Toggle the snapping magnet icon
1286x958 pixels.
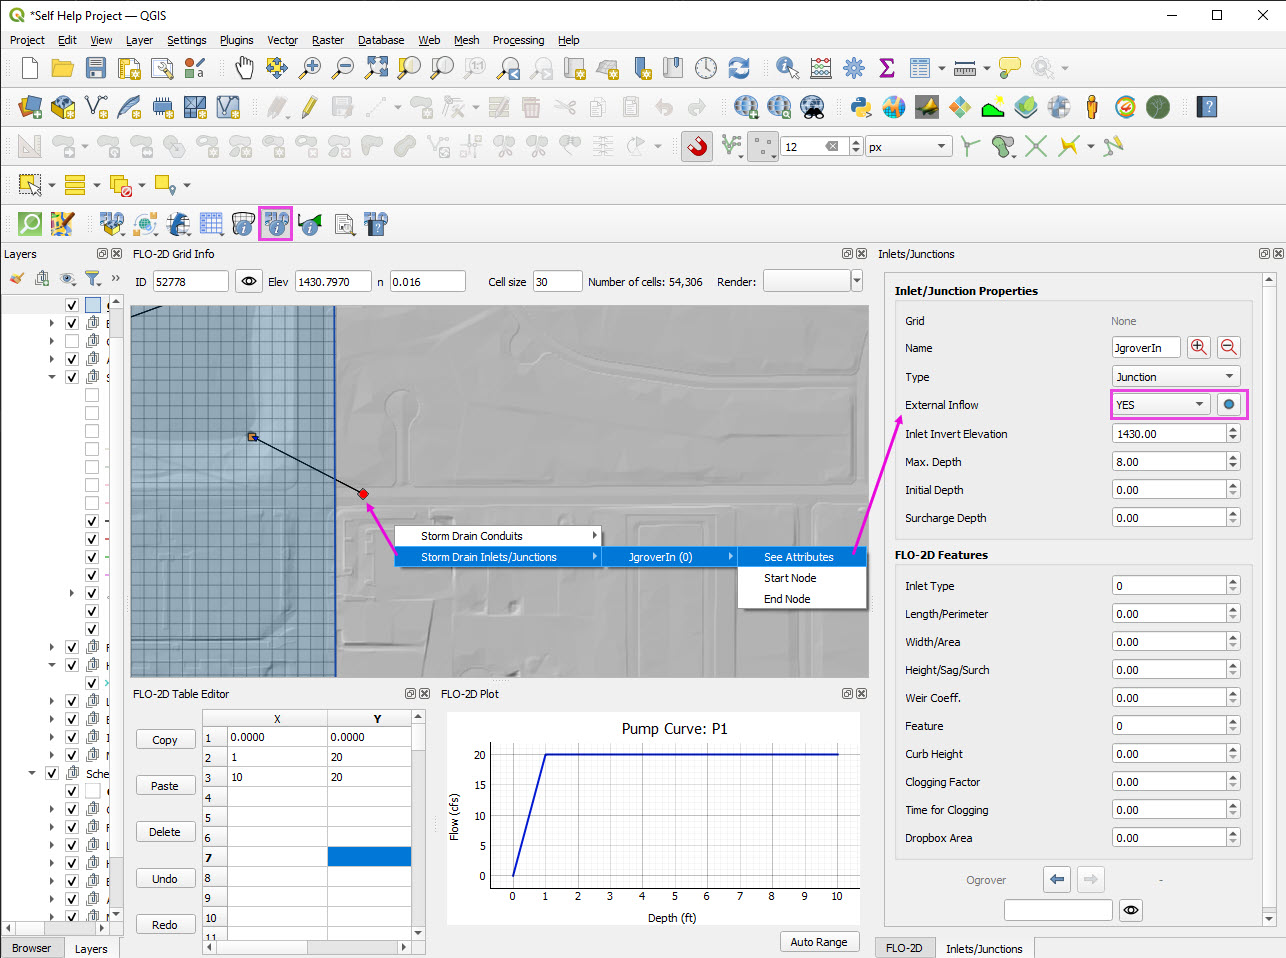(697, 147)
